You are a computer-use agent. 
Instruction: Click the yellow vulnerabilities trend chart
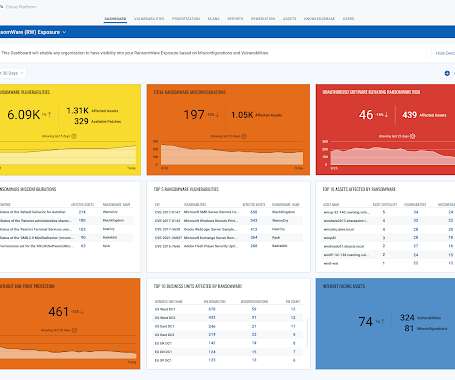tap(68, 154)
